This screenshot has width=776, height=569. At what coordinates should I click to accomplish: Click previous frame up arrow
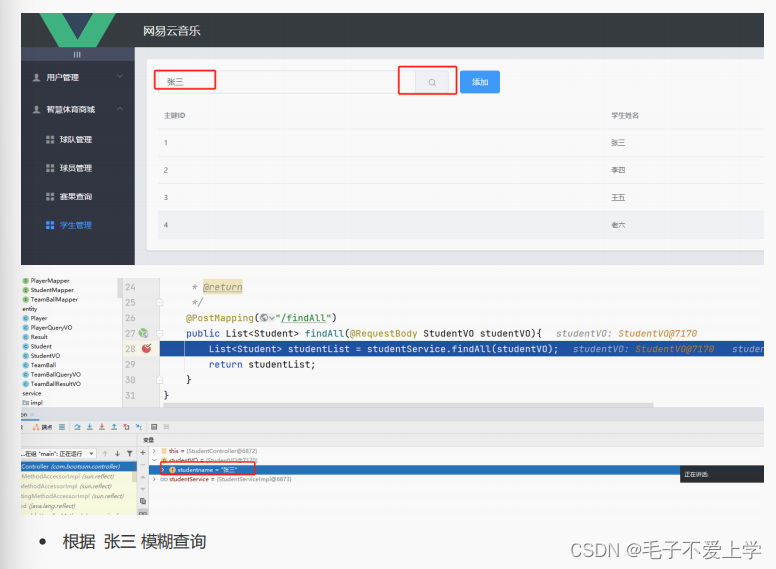pyautogui.click(x=105, y=453)
